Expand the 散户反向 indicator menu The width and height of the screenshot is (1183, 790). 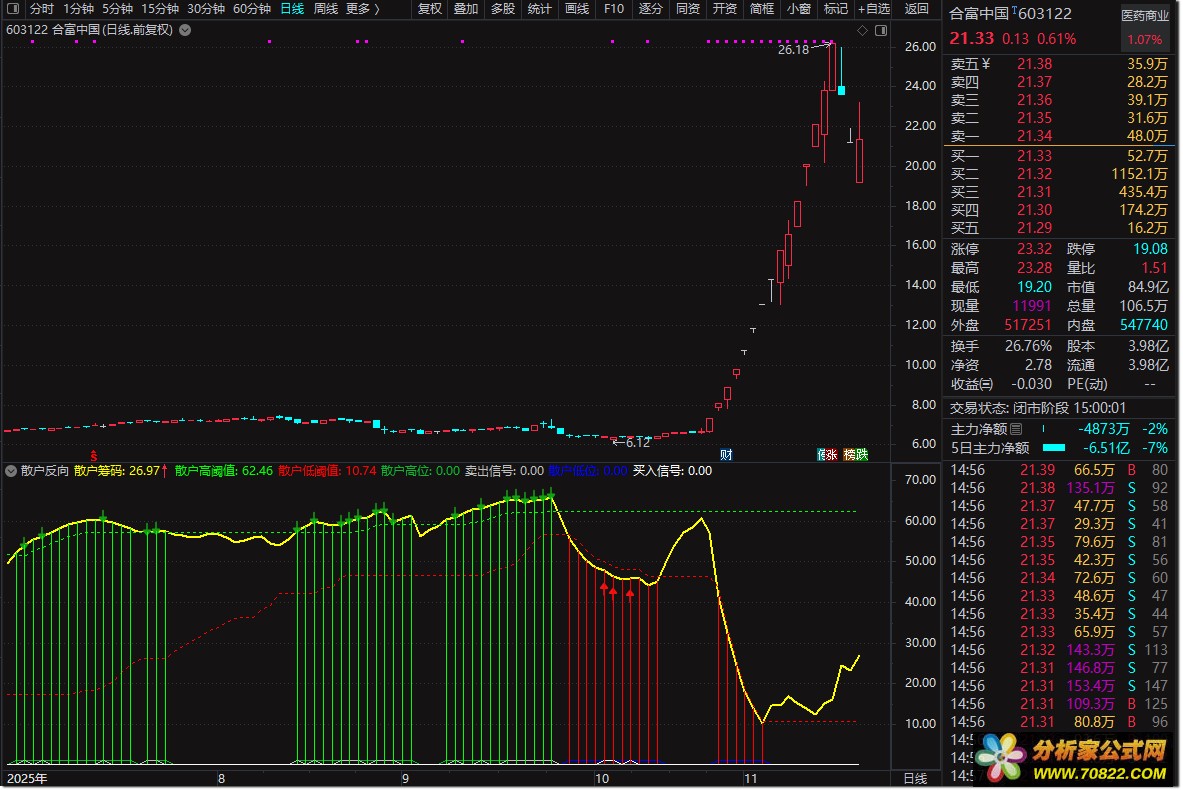click(x=11, y=470)
